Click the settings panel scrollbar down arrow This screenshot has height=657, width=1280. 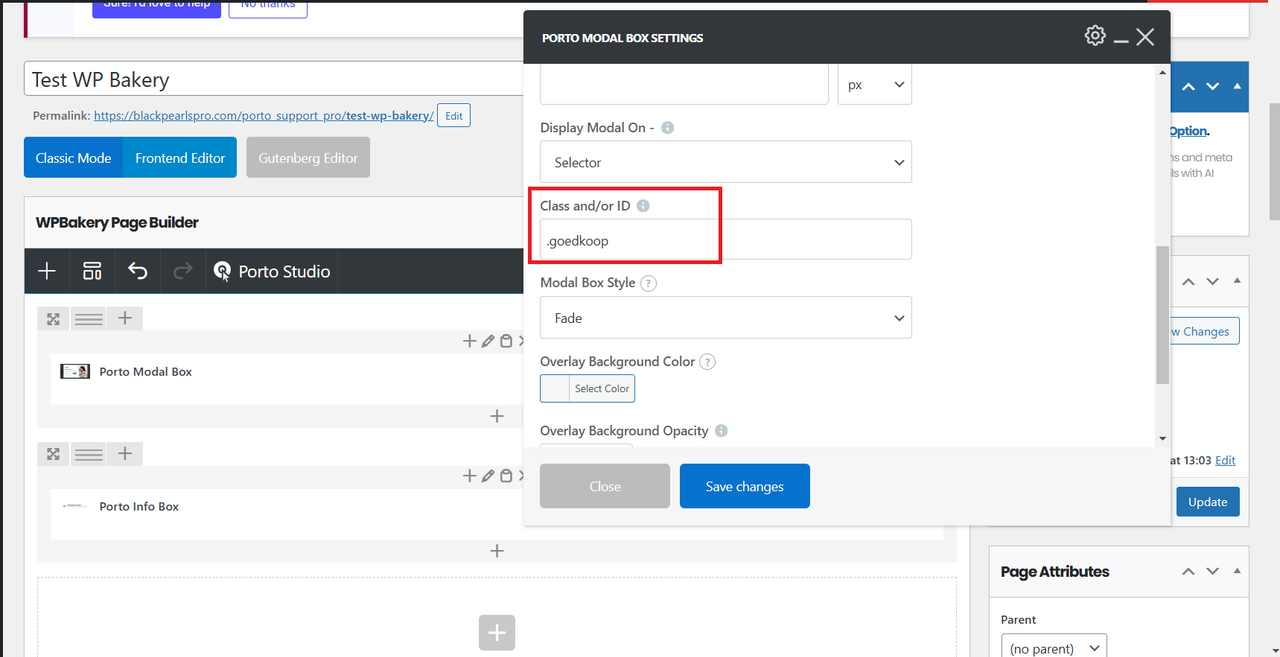1162,439
